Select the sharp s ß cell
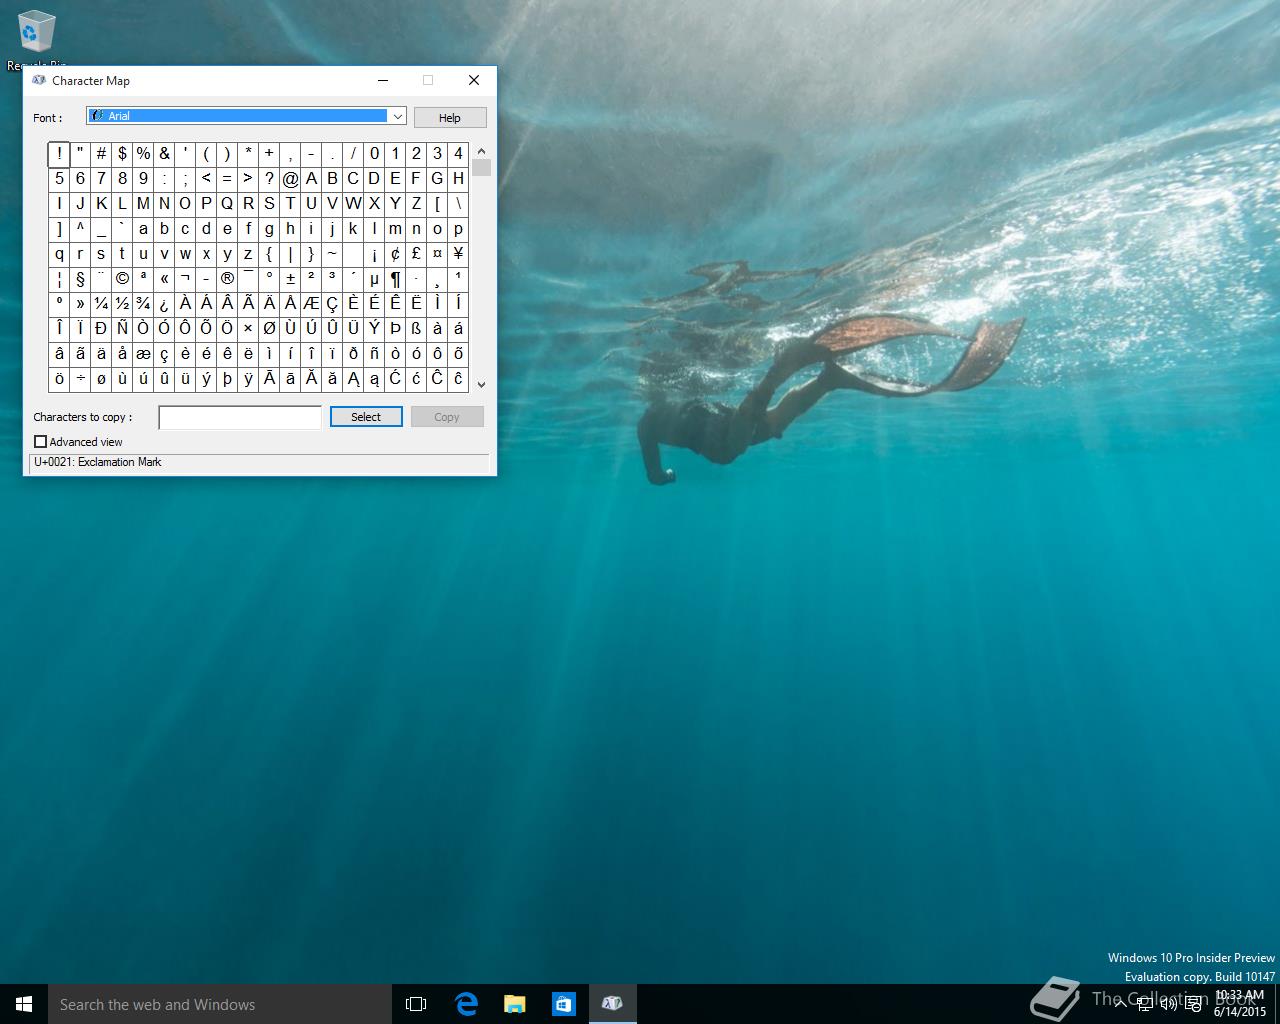 (416, 328)
